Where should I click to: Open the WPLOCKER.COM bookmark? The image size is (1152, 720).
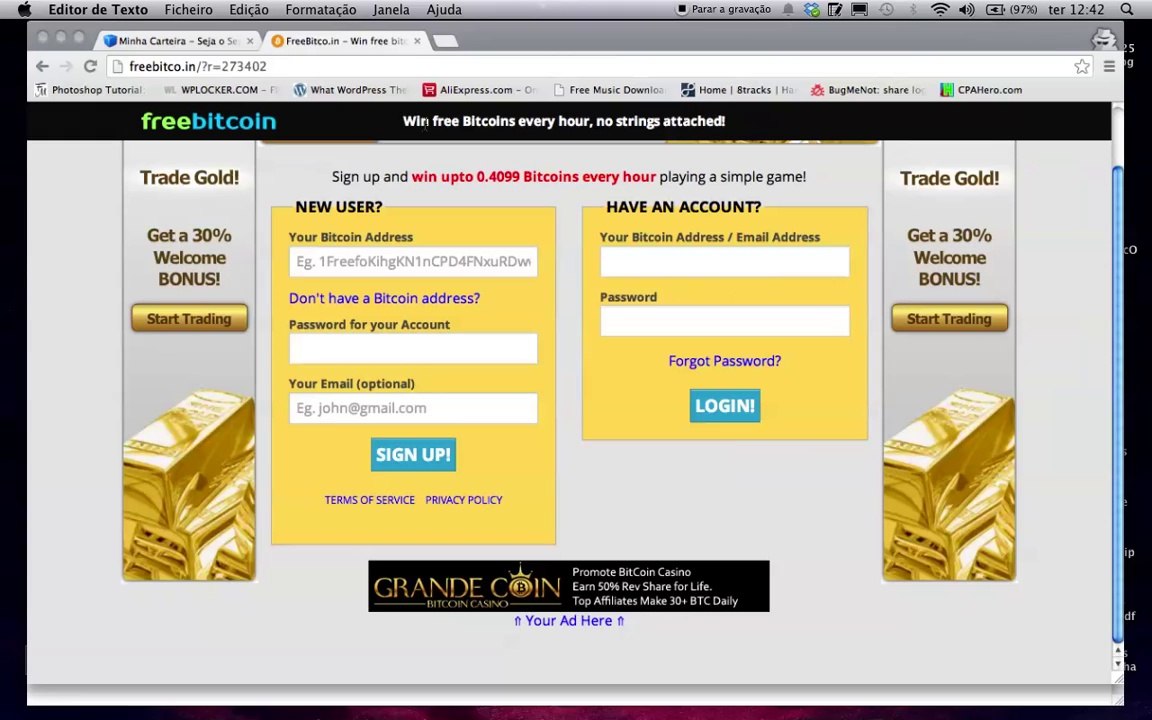pyautogui.click(x=220, y=90)
